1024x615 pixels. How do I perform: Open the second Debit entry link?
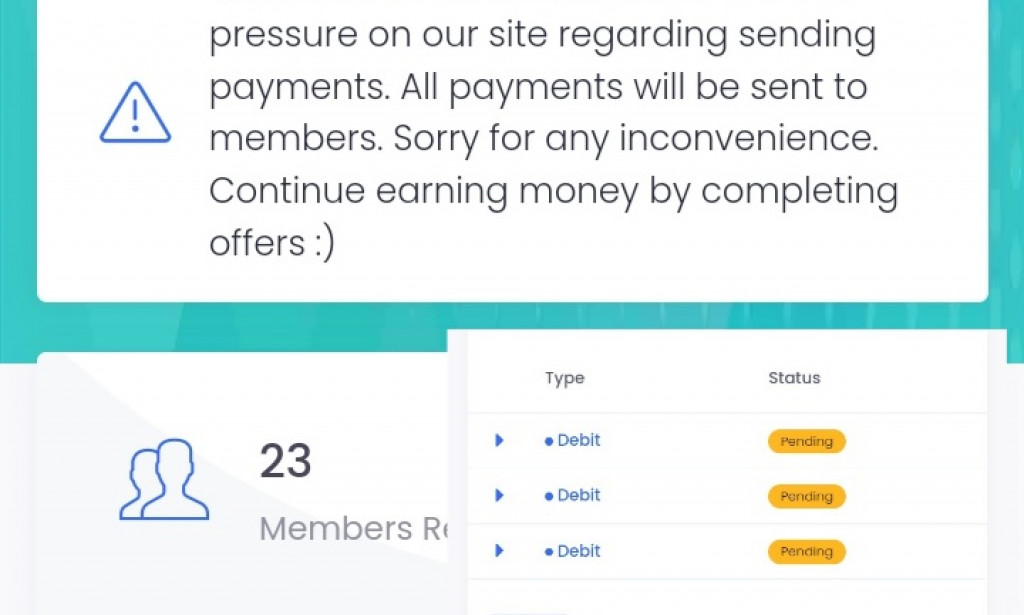tap(579, 495)
